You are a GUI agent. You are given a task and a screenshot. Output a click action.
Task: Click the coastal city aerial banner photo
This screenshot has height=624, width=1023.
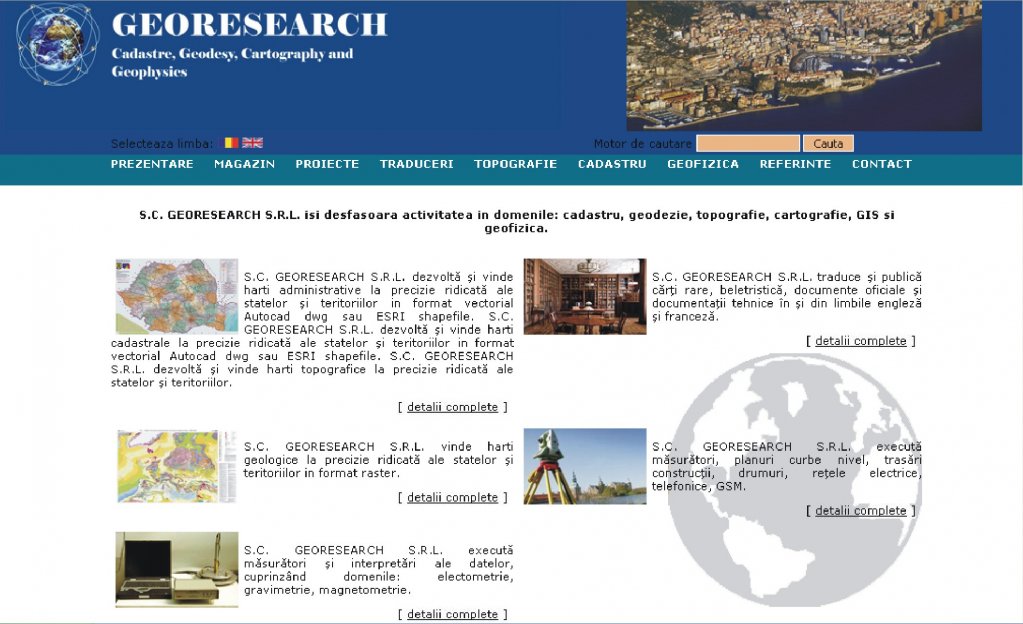point(804,65)
